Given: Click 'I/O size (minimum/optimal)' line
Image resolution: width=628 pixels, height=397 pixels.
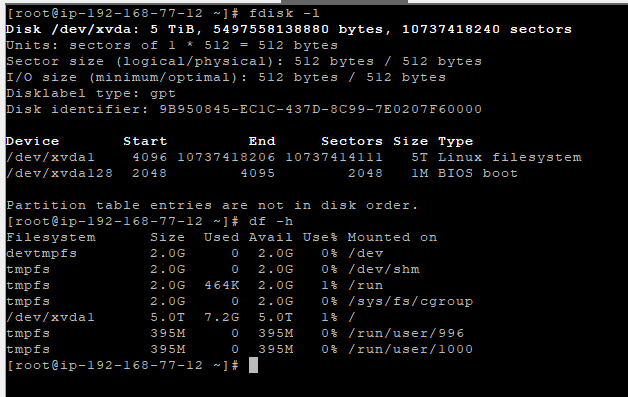Looking at the screenshot, I should (x=225, y=77).
